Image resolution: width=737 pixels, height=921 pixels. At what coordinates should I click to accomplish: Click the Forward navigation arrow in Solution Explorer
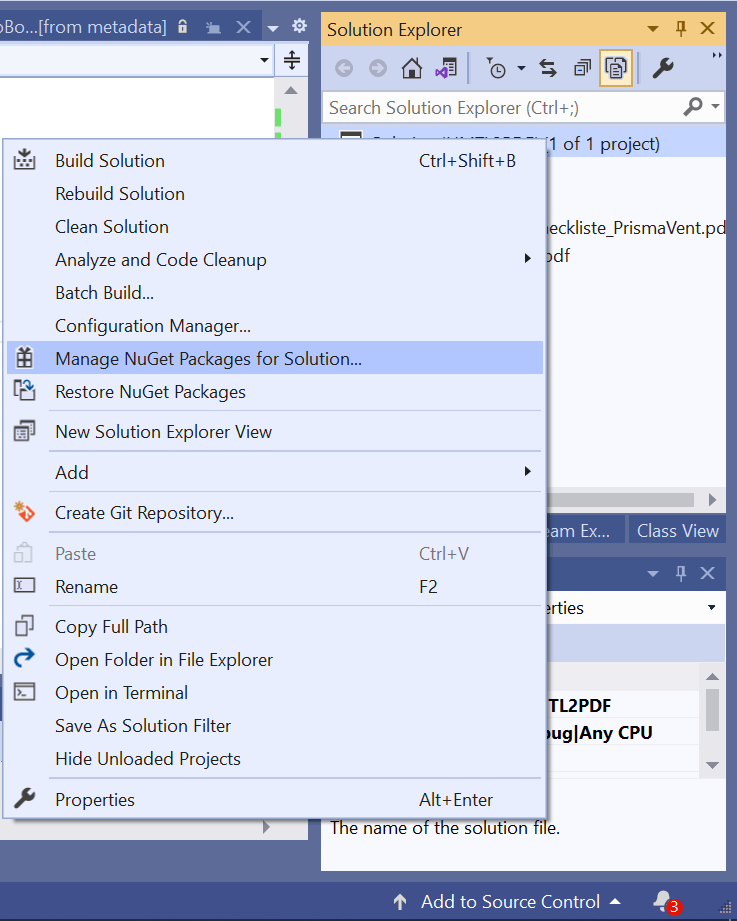[378, 69]
